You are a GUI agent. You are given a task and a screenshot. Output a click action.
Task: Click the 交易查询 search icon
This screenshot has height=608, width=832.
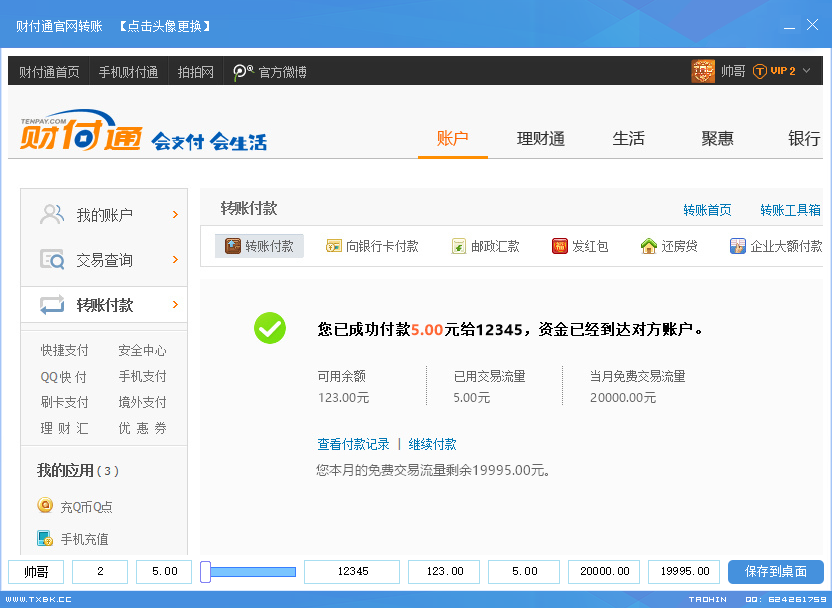52,259
